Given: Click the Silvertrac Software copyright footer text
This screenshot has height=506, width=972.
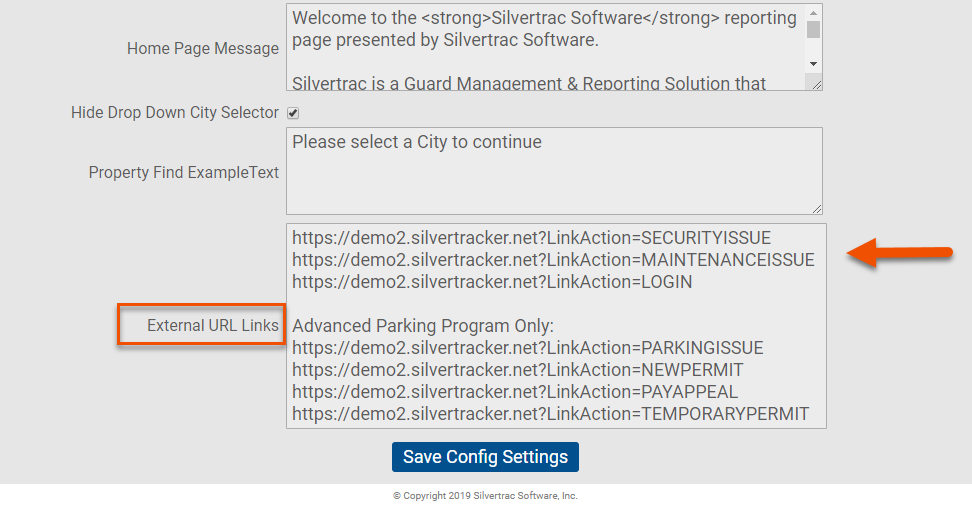Looking at the screenshot, I should 485,495.
